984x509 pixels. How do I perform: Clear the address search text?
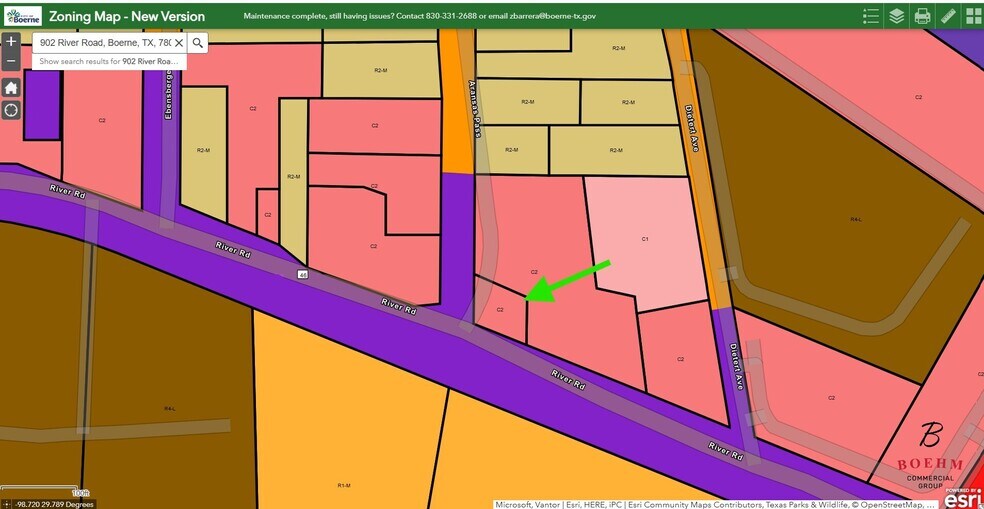[179, 43]
